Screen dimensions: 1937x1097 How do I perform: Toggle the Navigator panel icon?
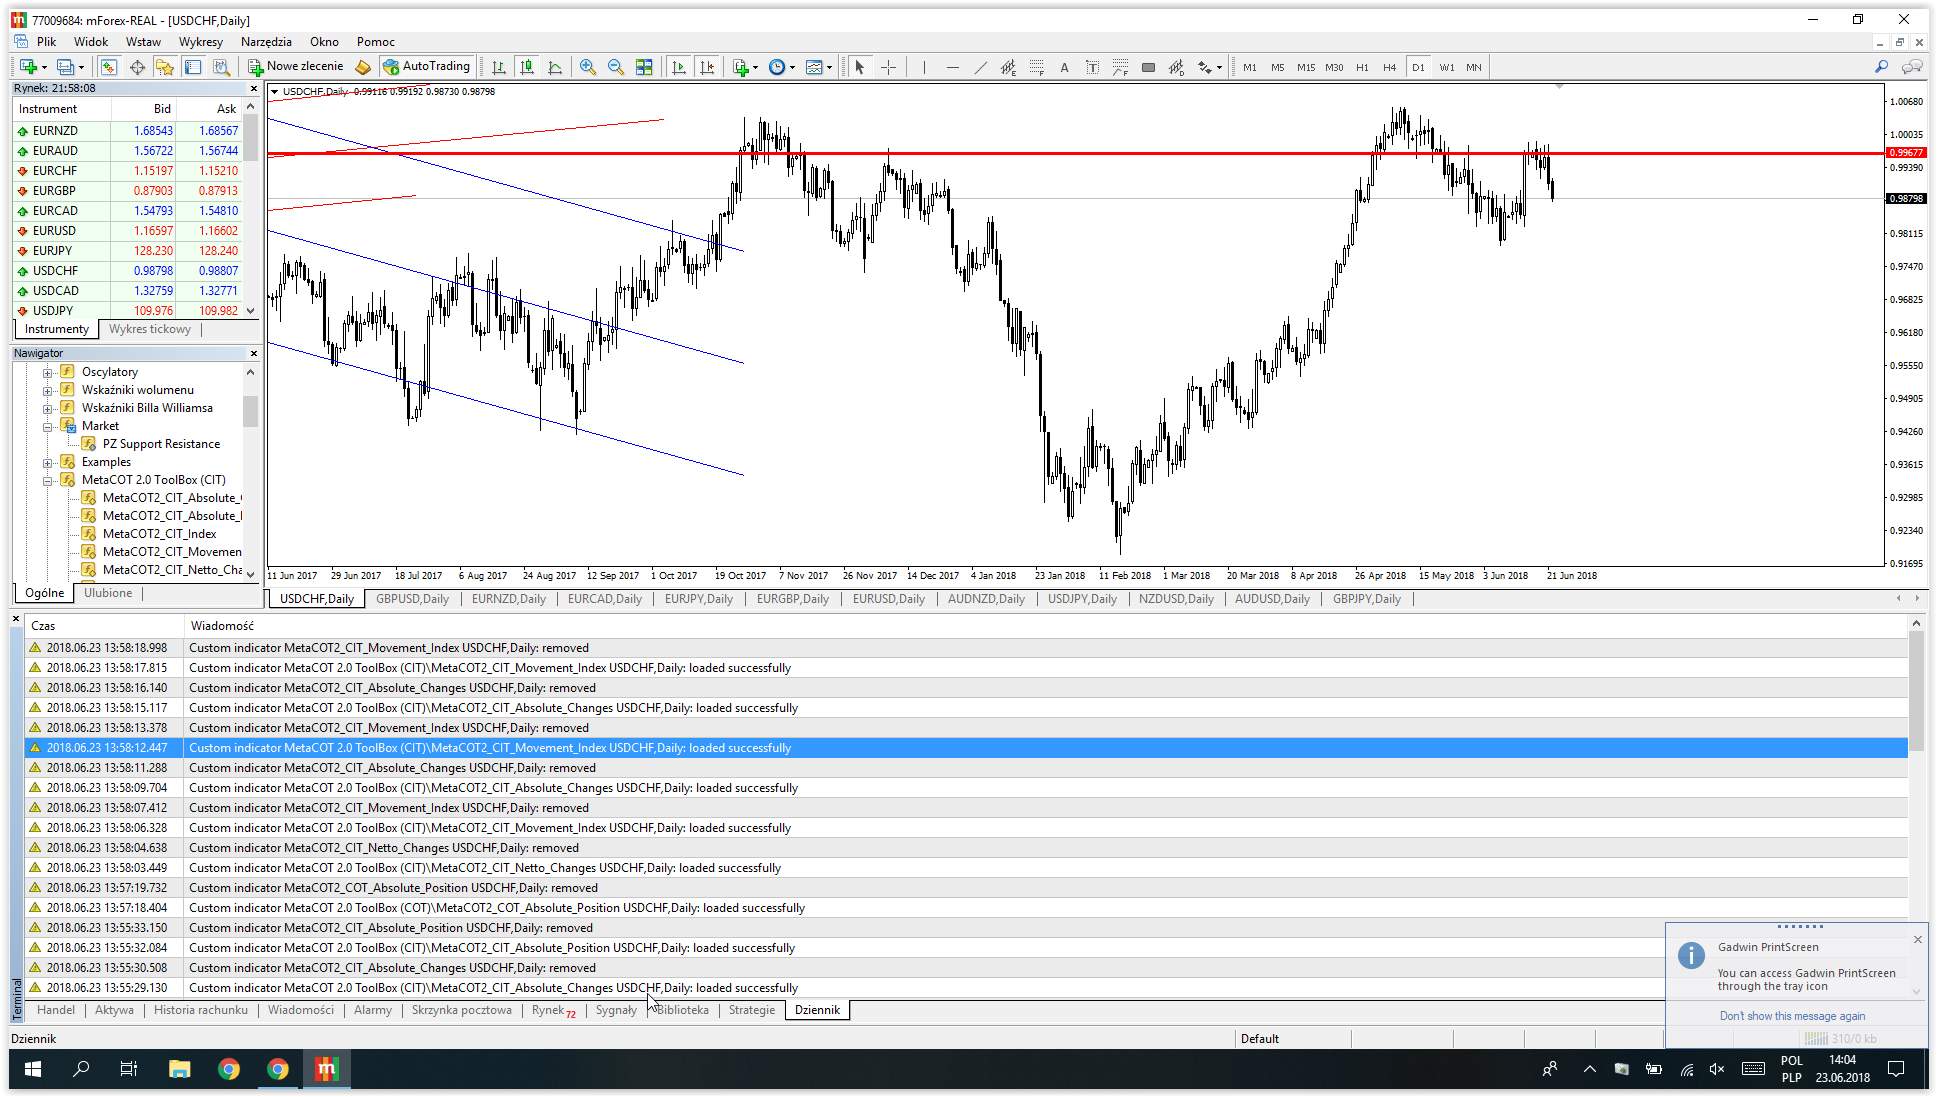click(165, 67)
